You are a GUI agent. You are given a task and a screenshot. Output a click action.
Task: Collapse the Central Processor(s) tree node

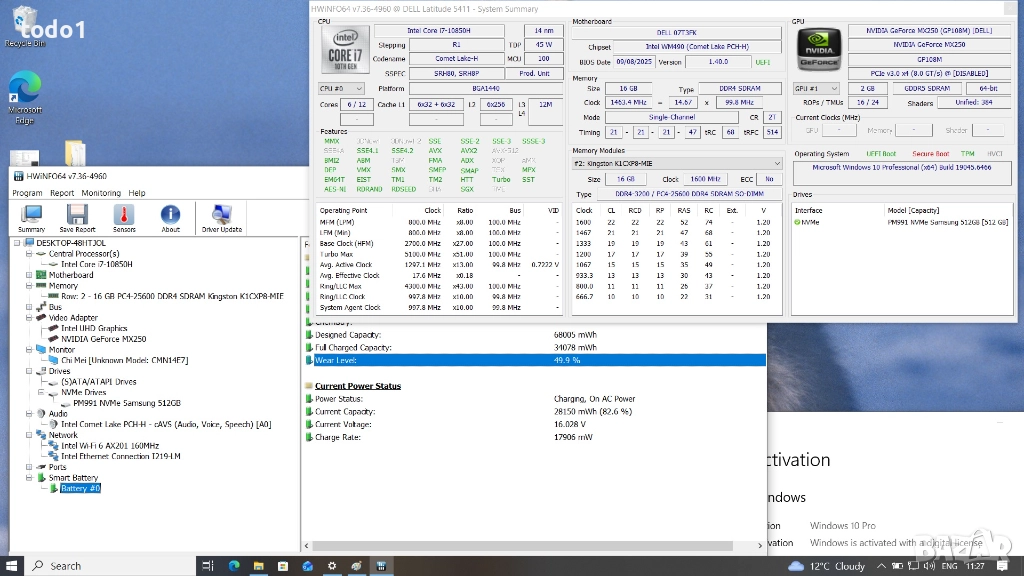point(29,254)
